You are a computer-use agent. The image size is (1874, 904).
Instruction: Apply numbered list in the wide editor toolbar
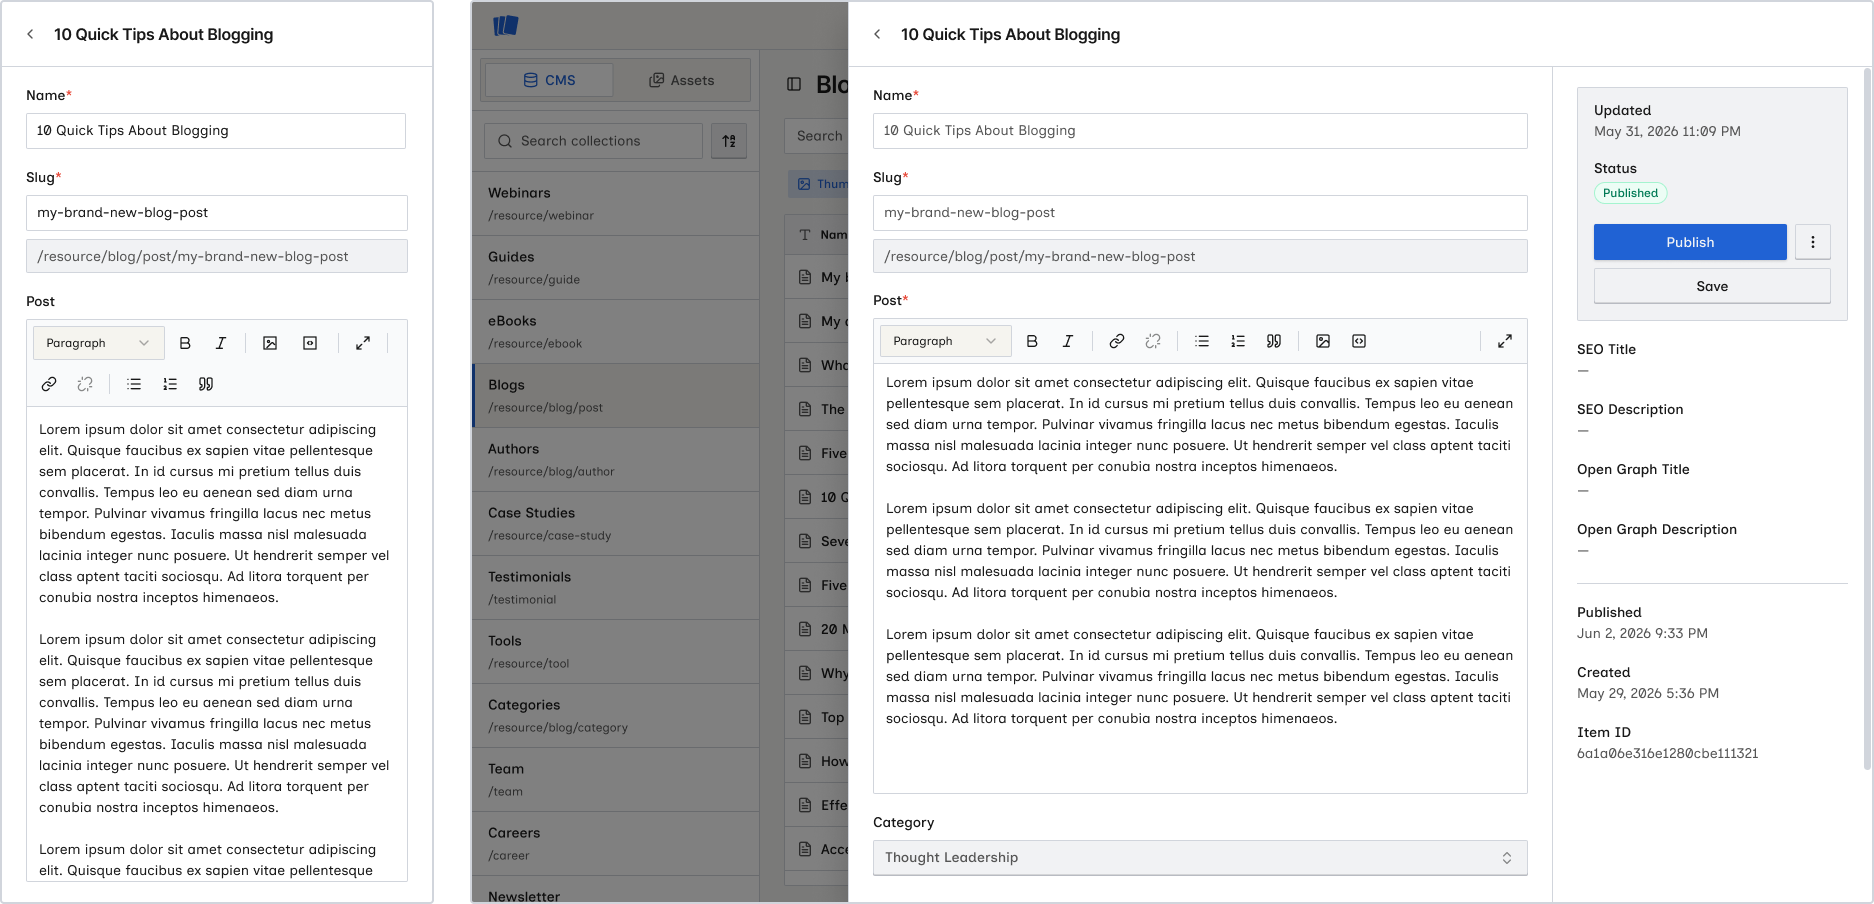pyautogui.click(x=1238, y=341)
